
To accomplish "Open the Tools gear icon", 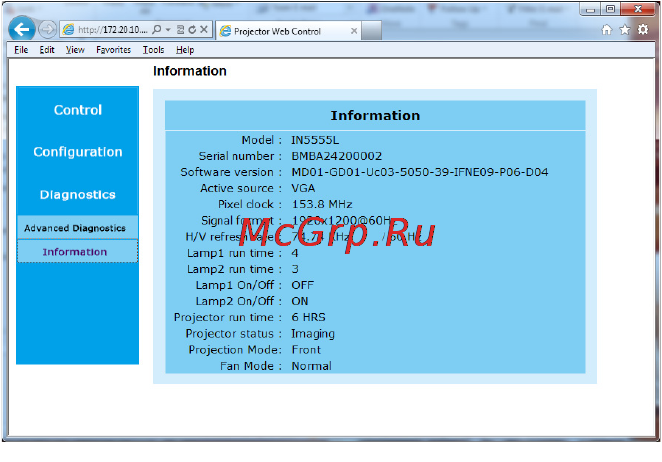I will pos(643,30).
